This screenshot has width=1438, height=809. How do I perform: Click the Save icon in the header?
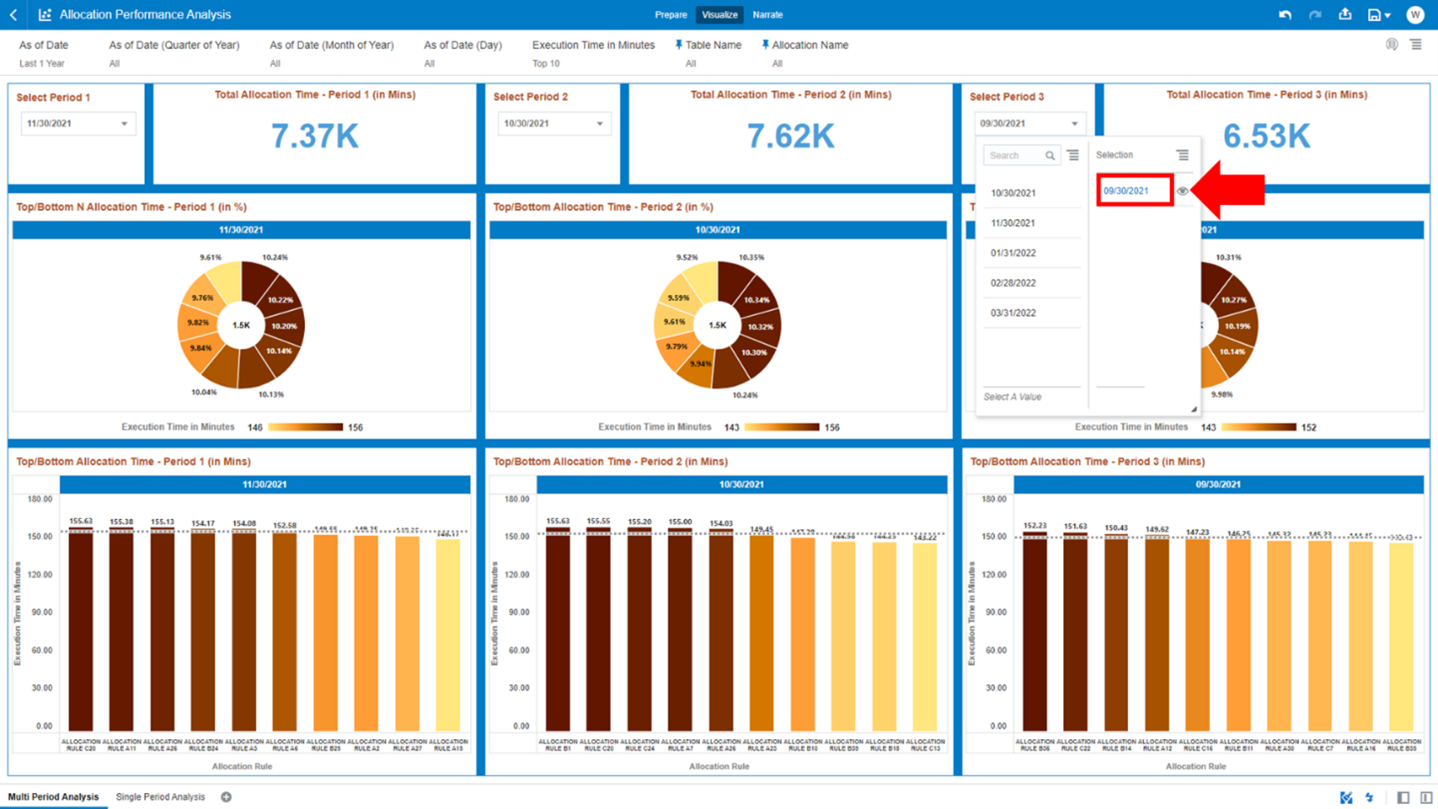[x=1372, y=14]
